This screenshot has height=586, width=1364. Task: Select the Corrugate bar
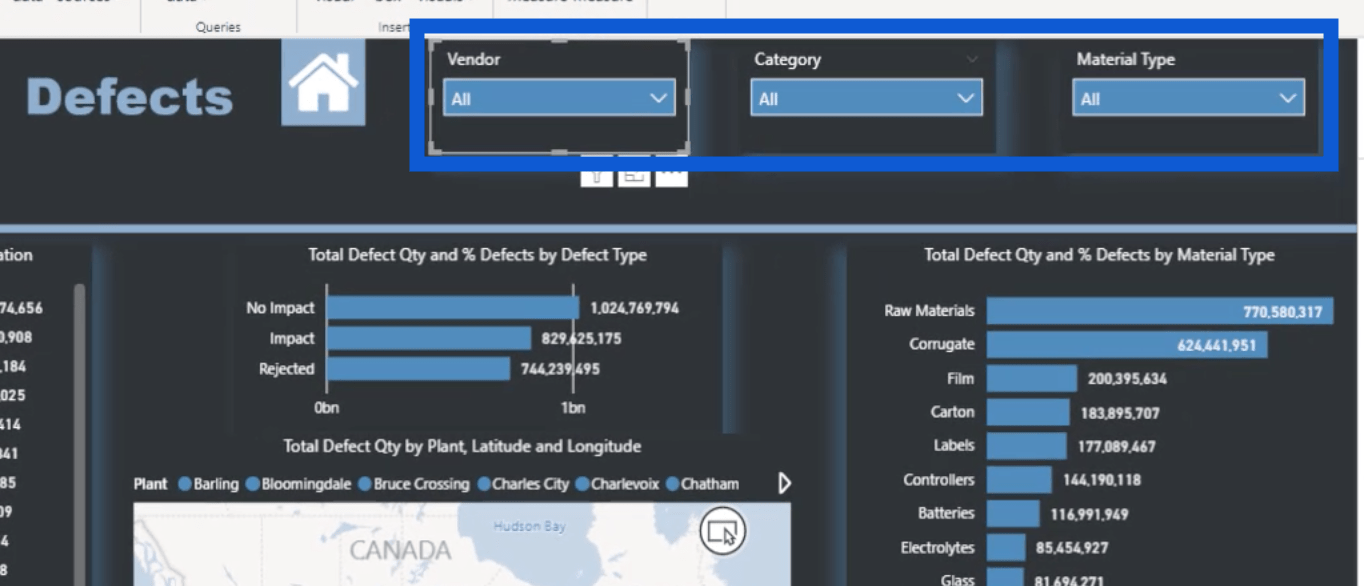coord(1127,345)
